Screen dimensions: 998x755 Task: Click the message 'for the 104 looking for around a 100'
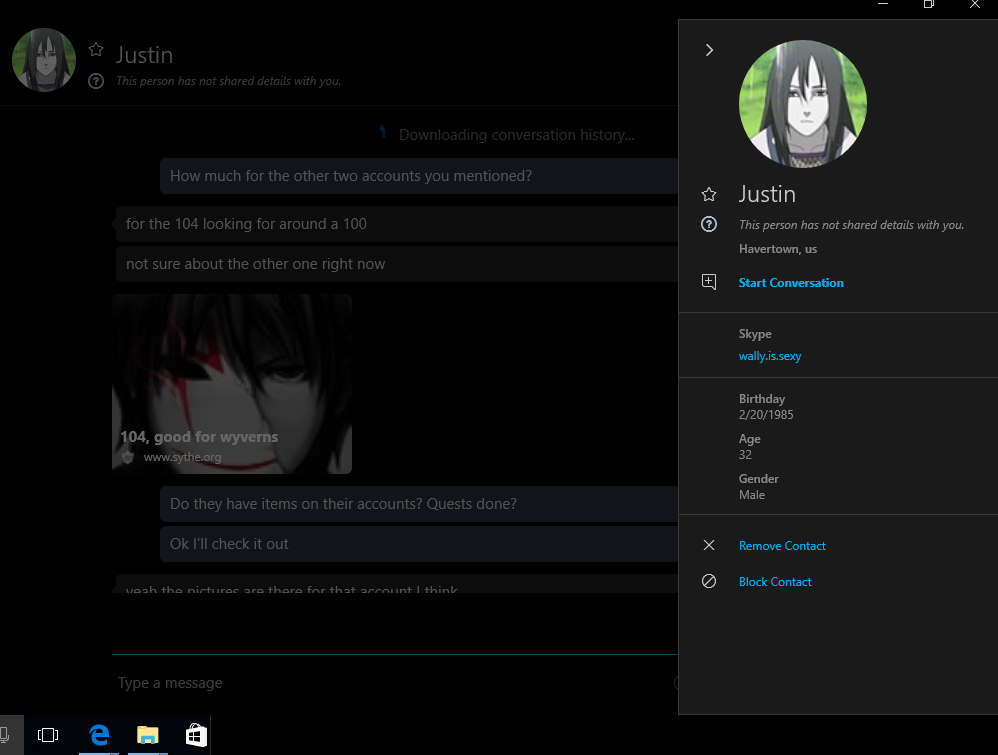click(397, 224)
